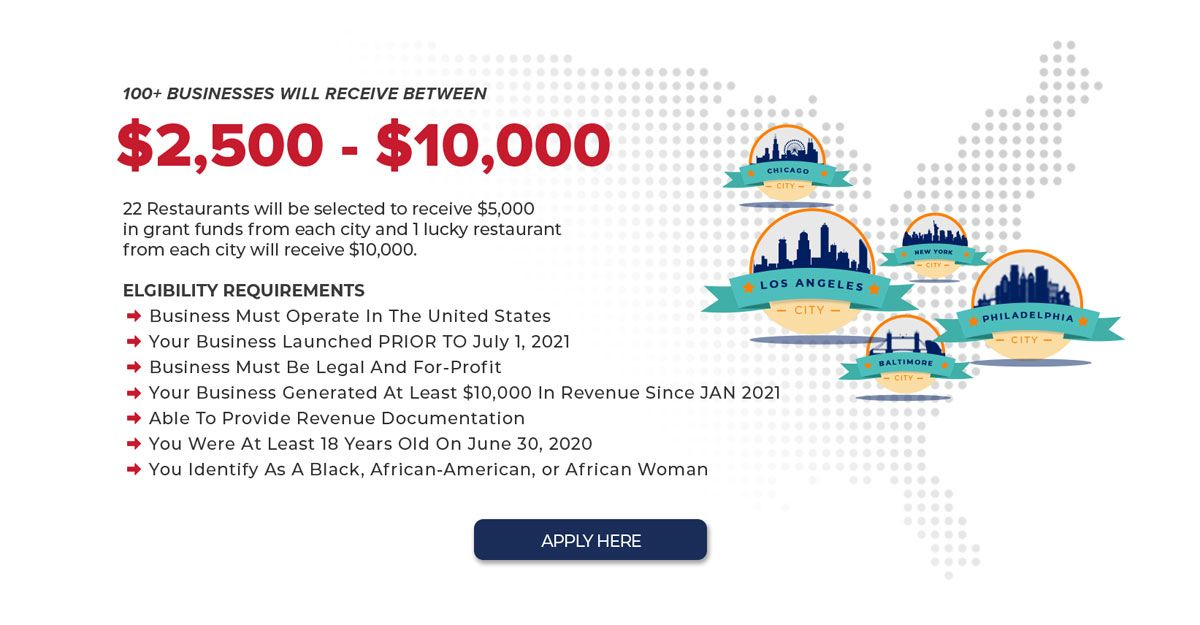The image size is (1200, 625).
Task: Click red arrow beside 18 Years Old requirement
Action: (133, 444)
